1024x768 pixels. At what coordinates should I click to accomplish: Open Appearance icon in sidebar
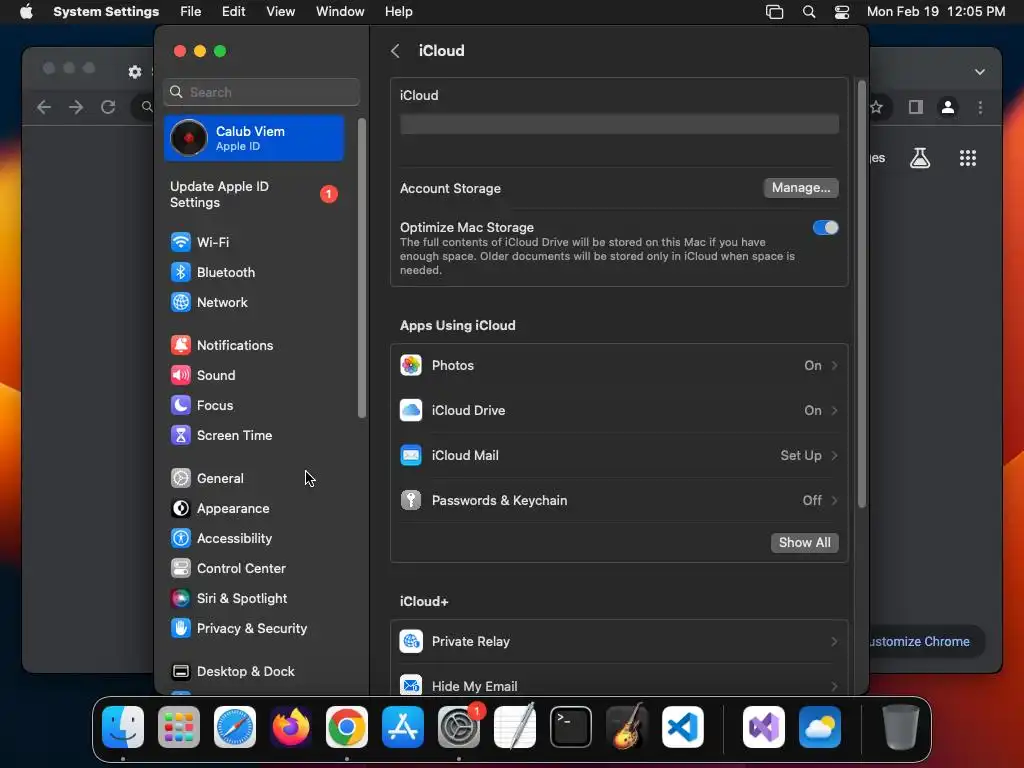[x=180, y=508]
